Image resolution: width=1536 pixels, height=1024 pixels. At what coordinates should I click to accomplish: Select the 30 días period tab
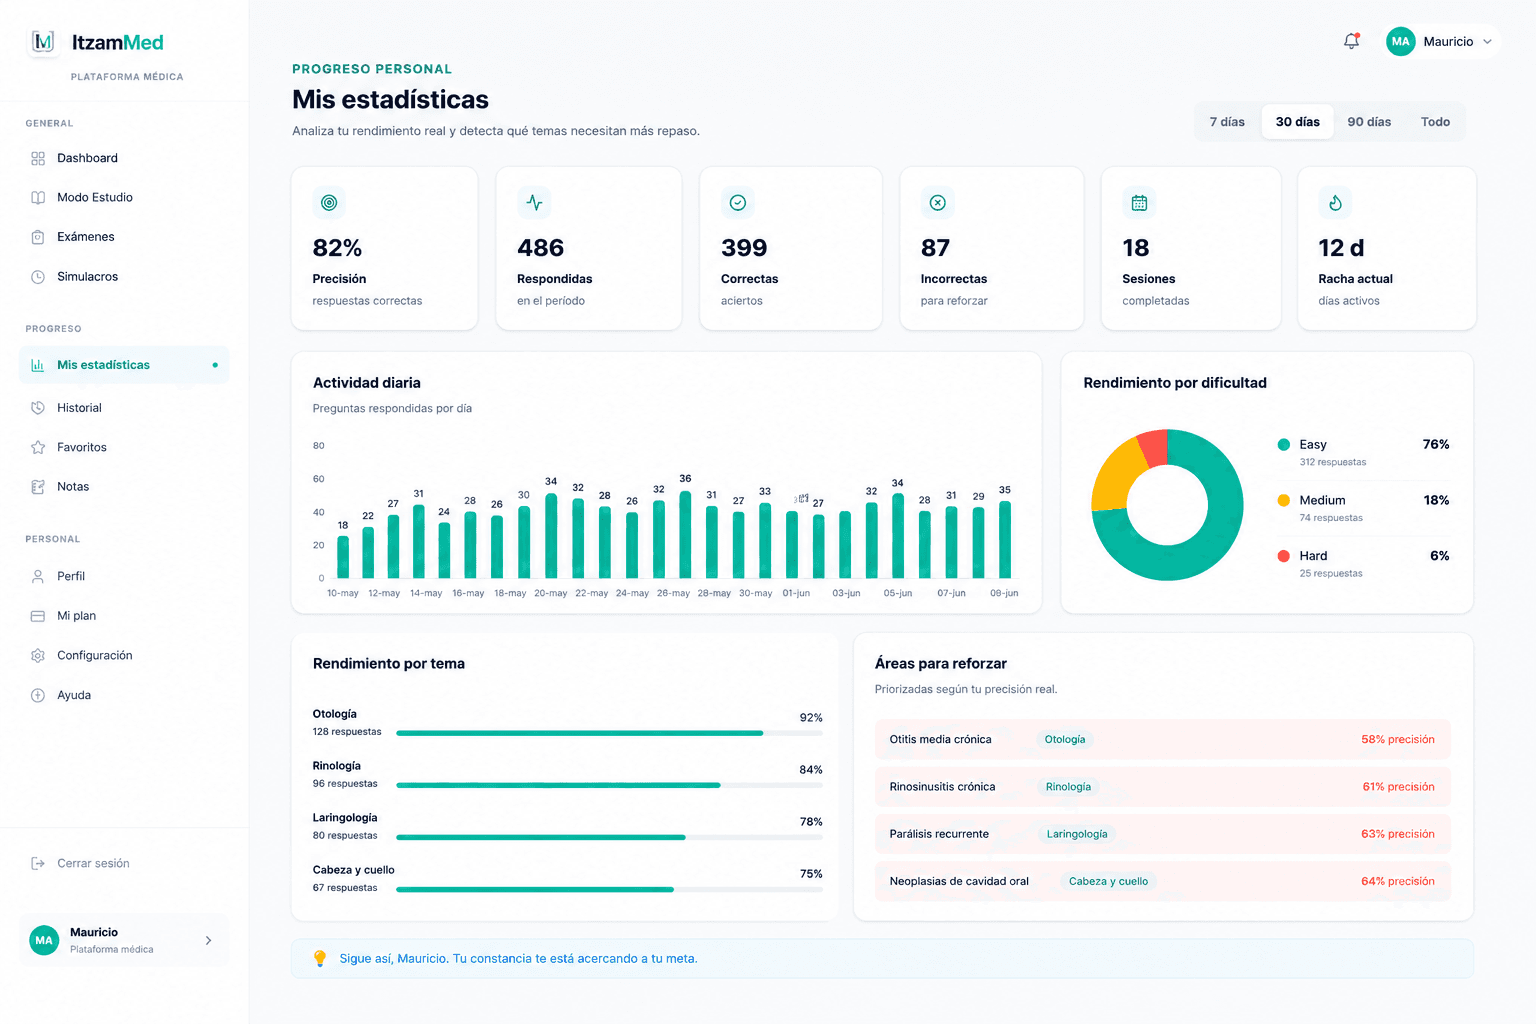[x=1297, y=122]
